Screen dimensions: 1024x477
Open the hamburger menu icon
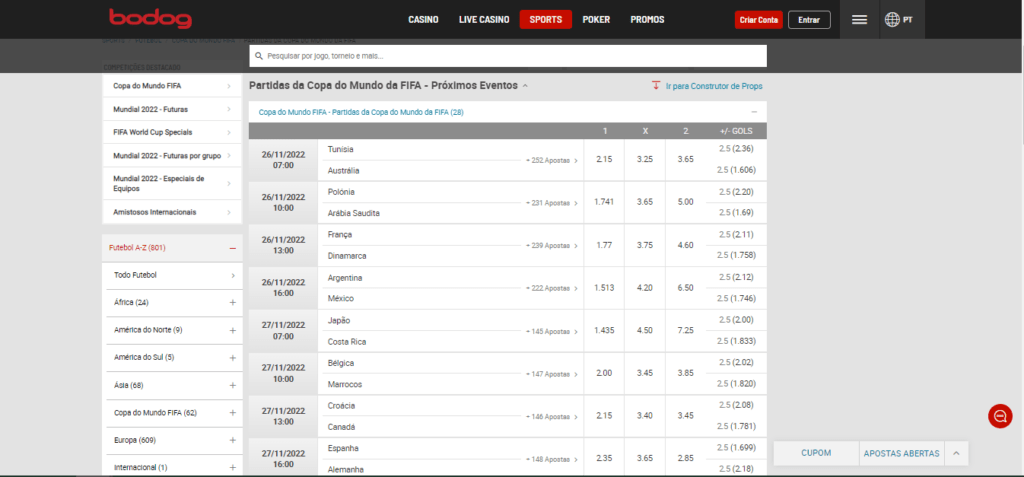tap(859, 20)
